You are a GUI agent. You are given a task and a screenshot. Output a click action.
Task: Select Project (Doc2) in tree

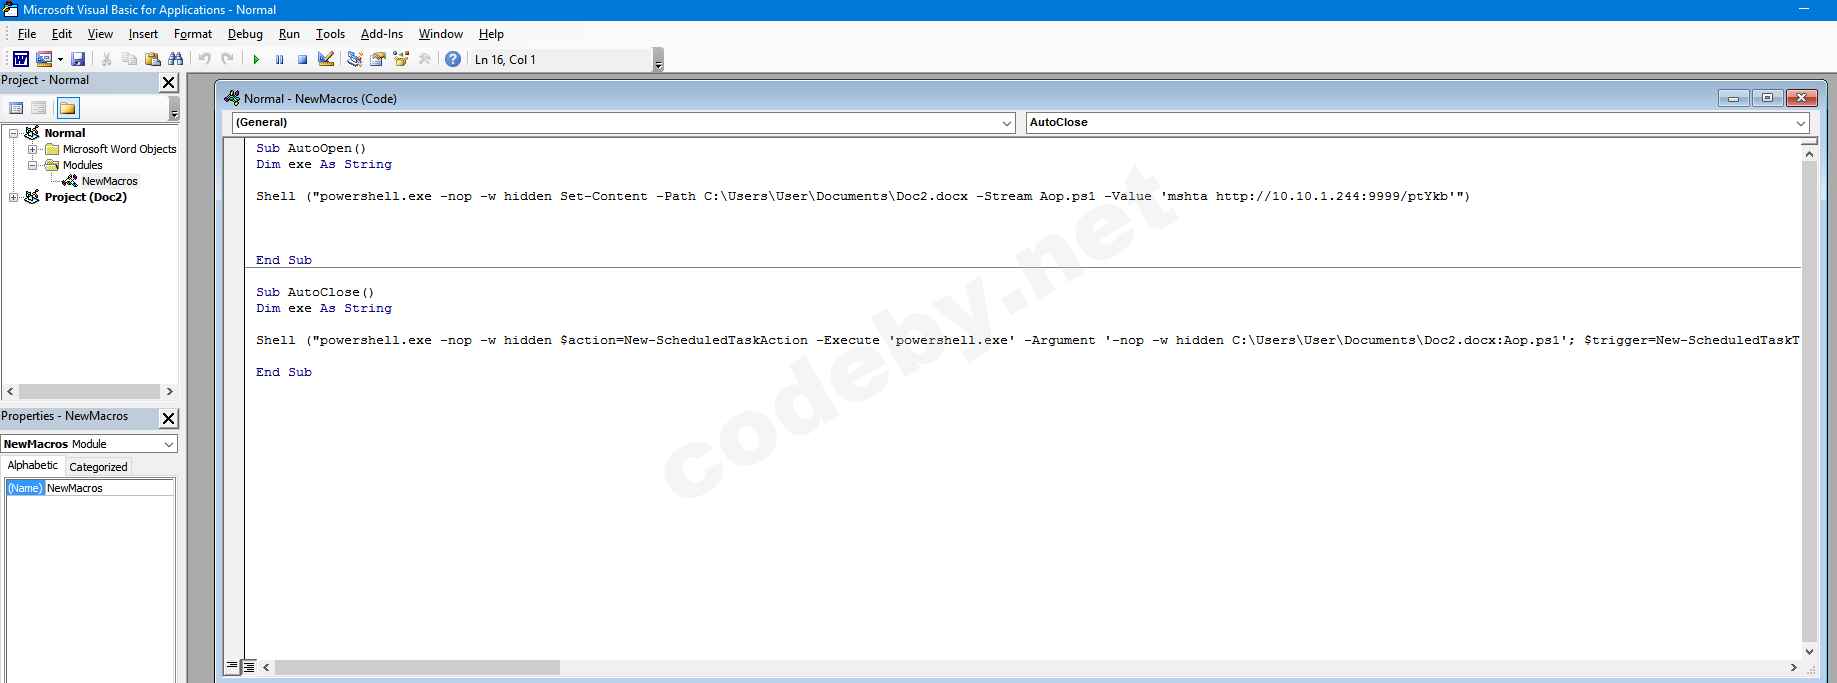tap(85, 197)
